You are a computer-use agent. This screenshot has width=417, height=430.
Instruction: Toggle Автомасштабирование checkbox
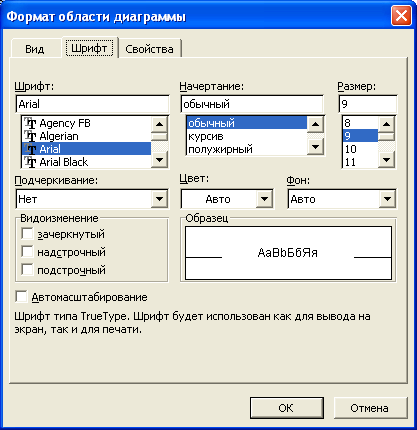click(21, 296)
